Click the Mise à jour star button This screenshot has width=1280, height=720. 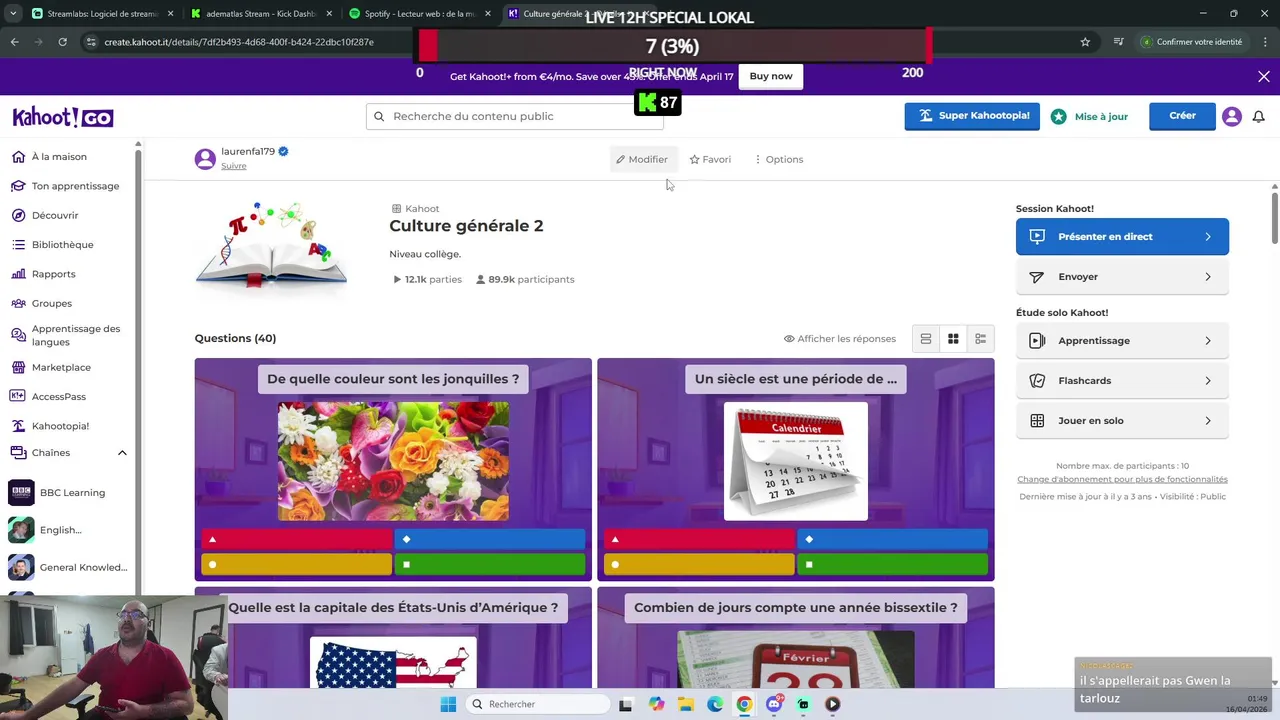click(1090, 116)
